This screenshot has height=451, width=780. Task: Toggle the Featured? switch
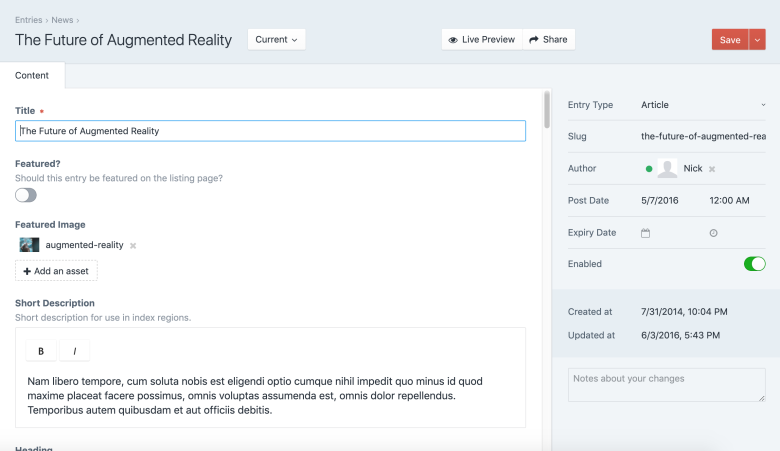click(x=26, y=195)
